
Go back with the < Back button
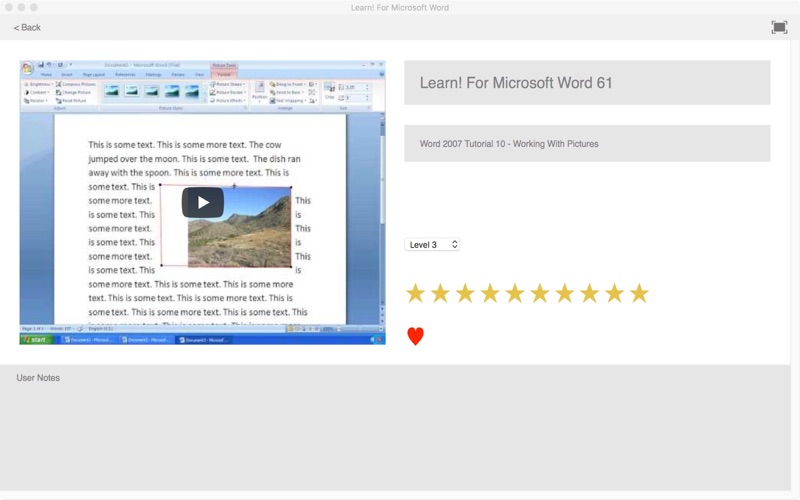tap(27, 28)
